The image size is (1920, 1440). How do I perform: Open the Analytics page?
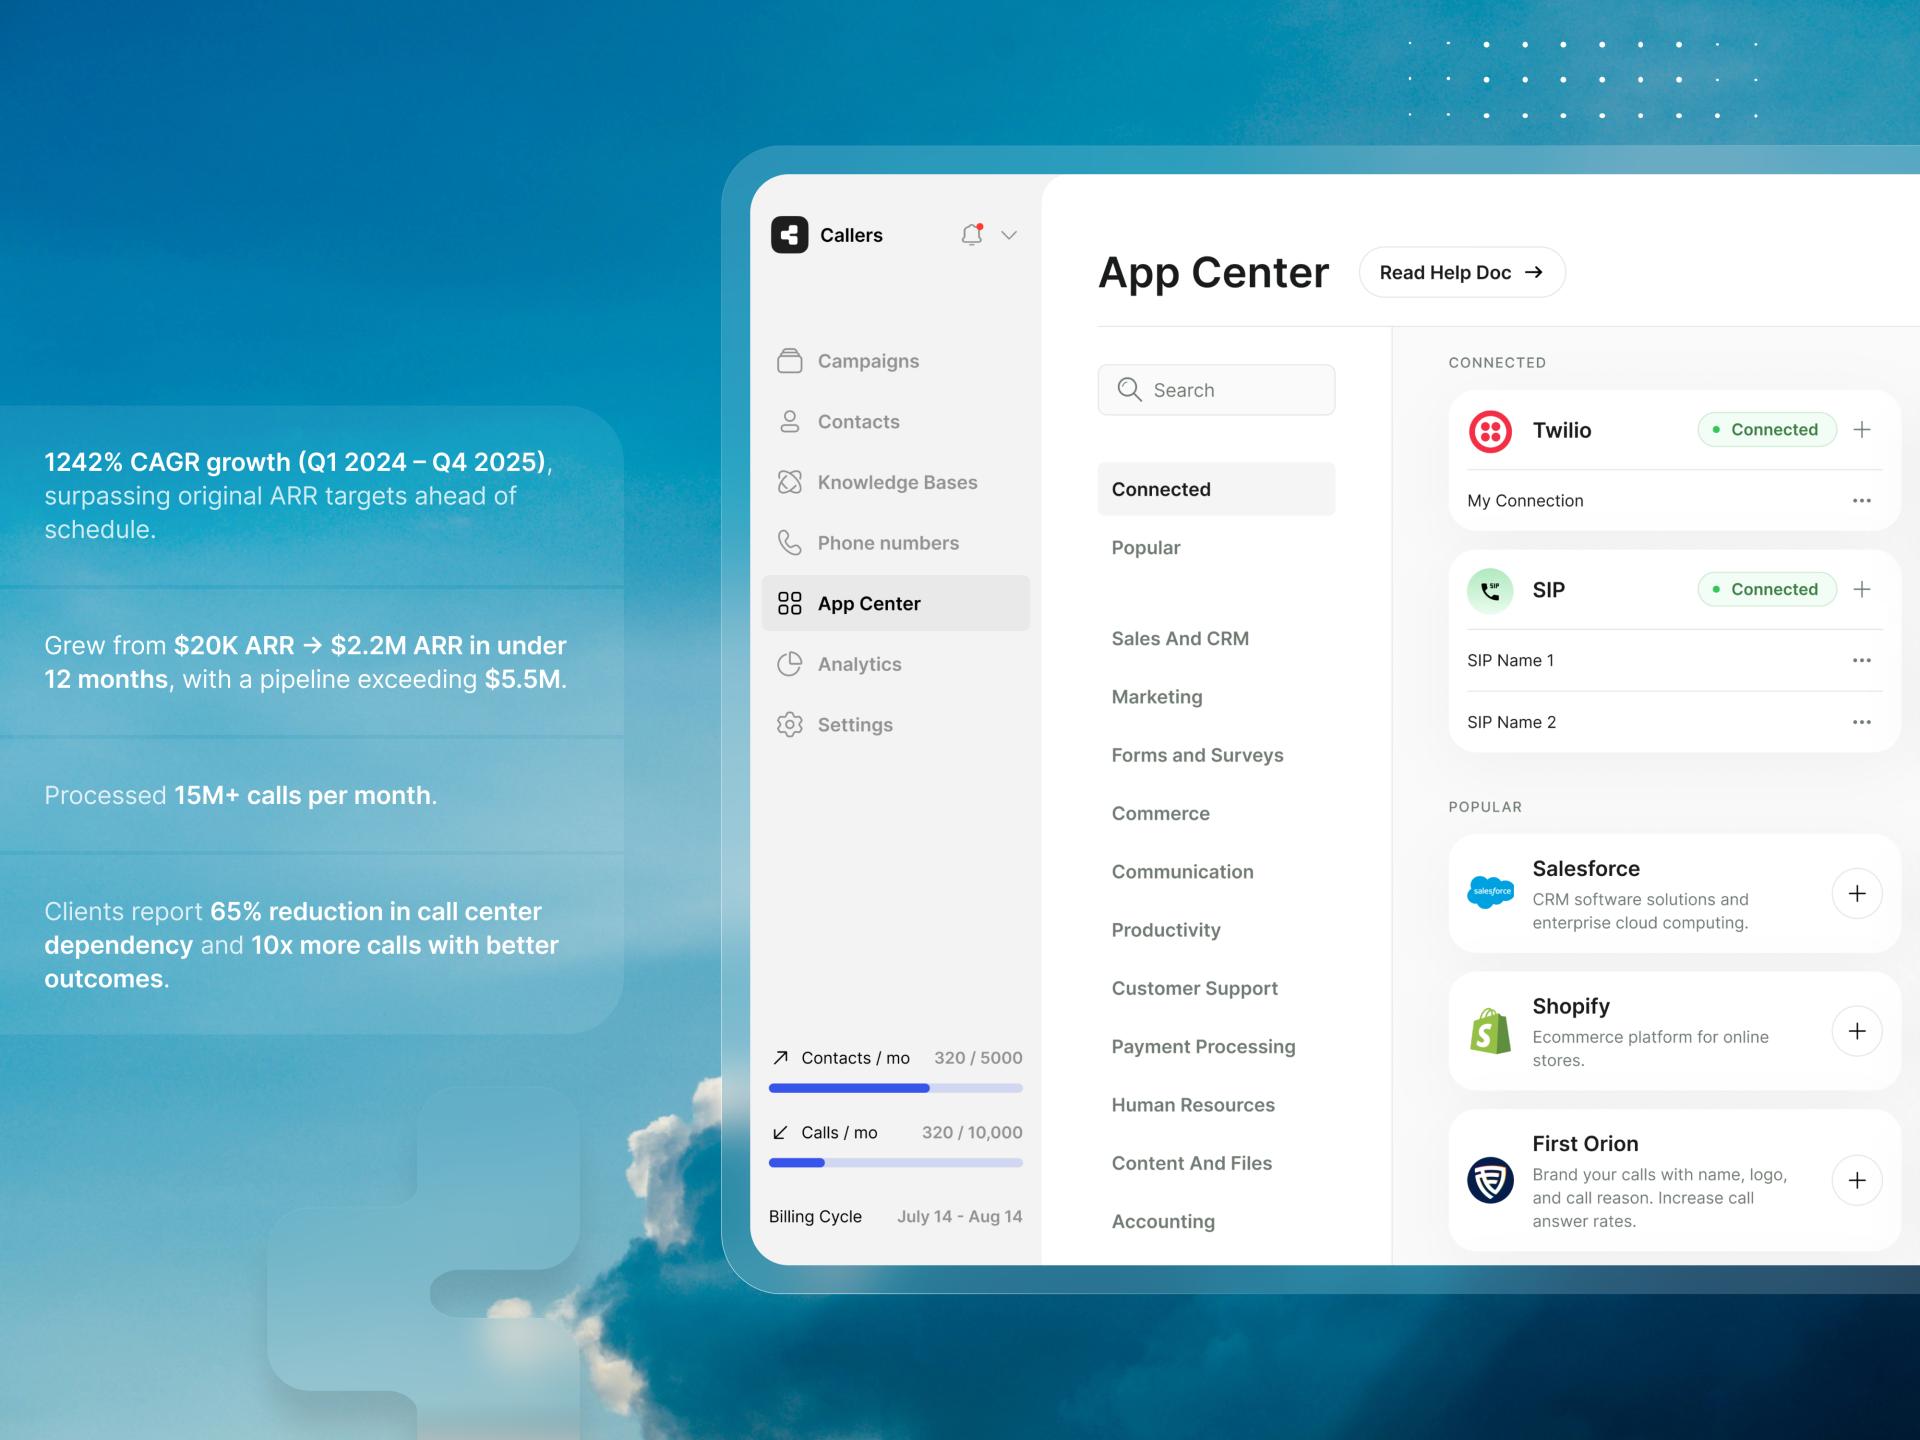pos(858,664)
